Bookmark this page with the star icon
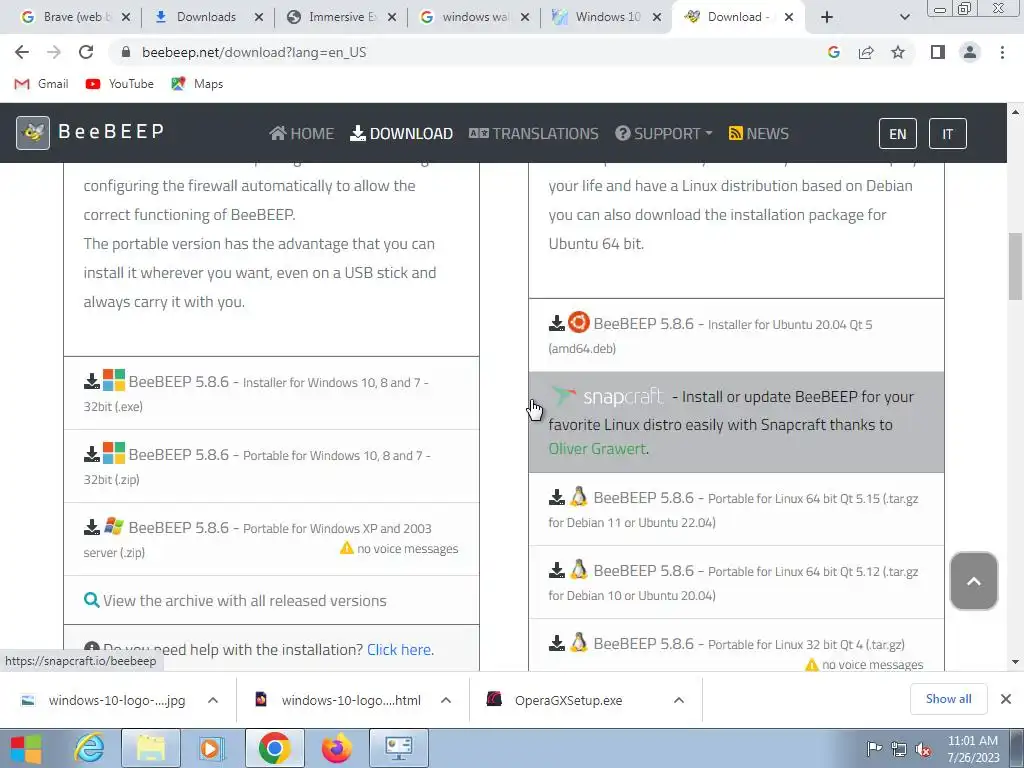This screenshot has height=768, width=1024. (x=898, y=52)
